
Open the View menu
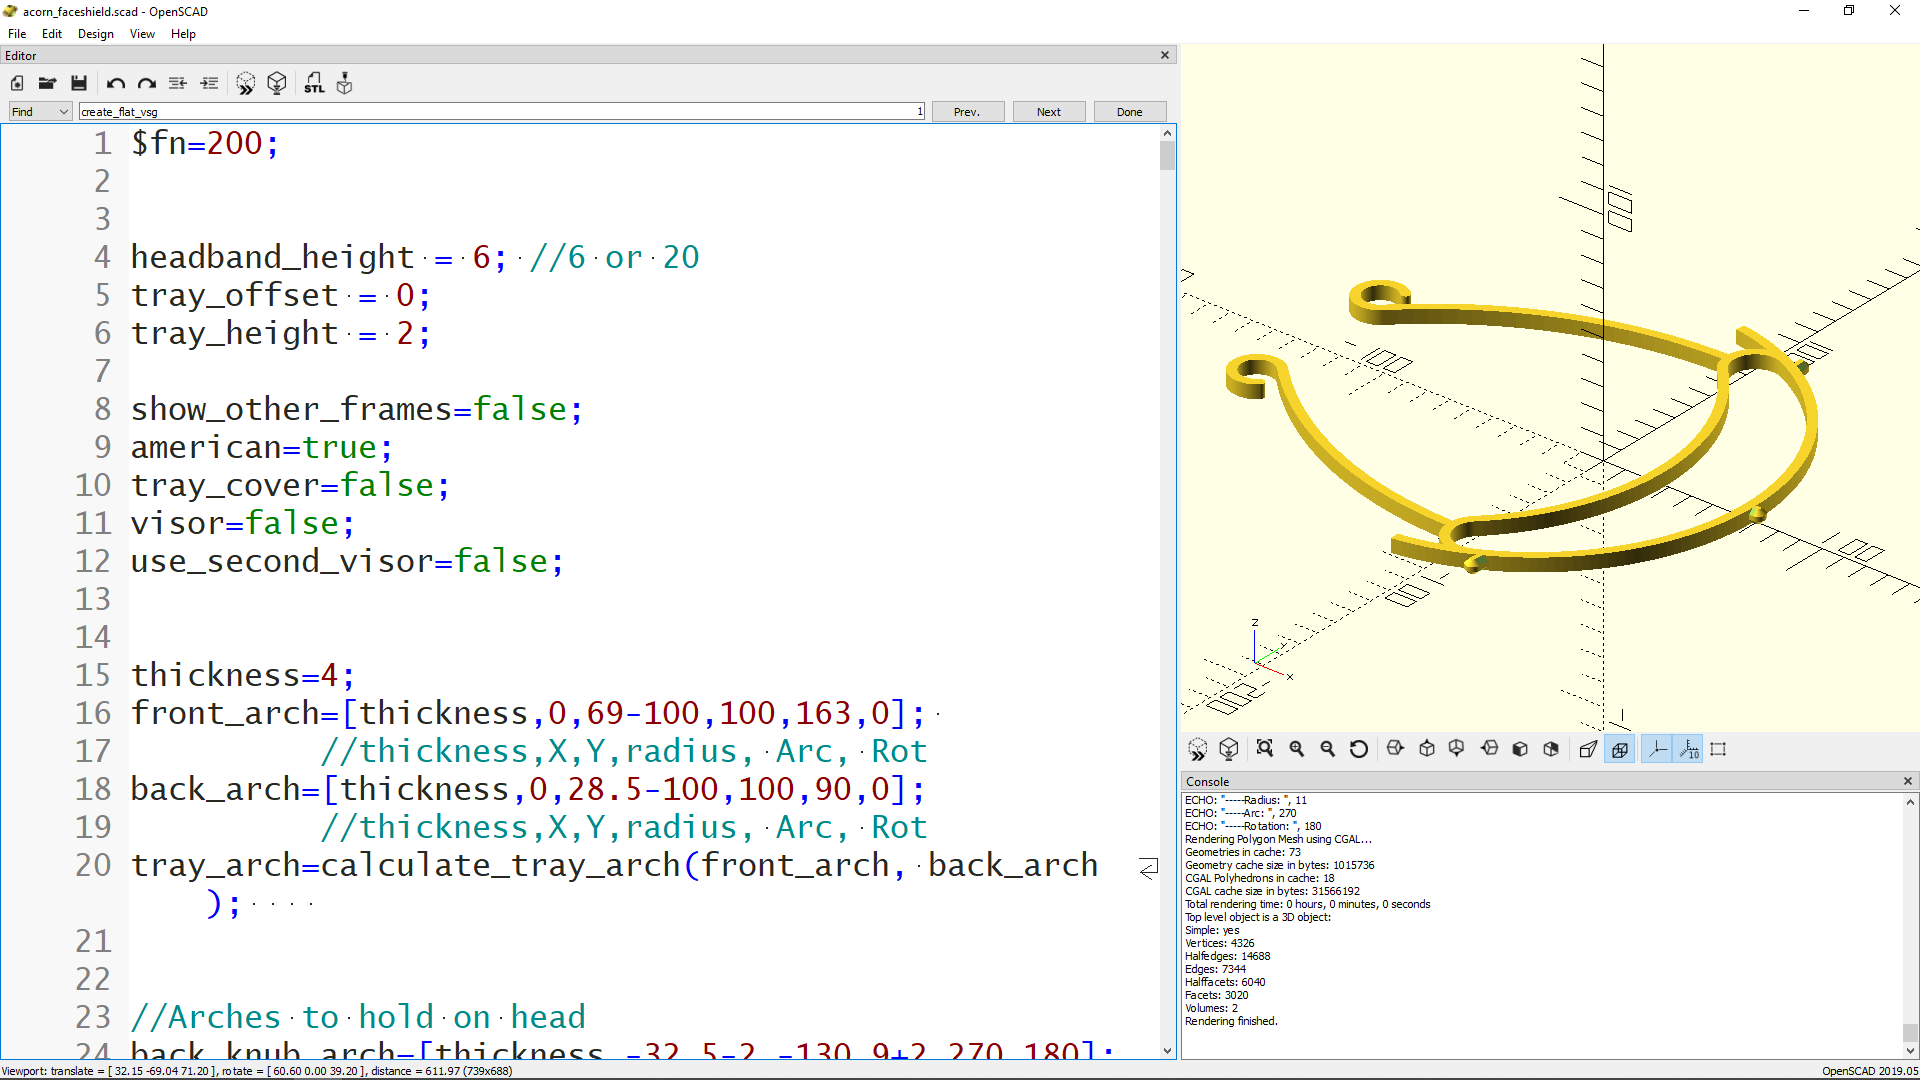[141, 33]
